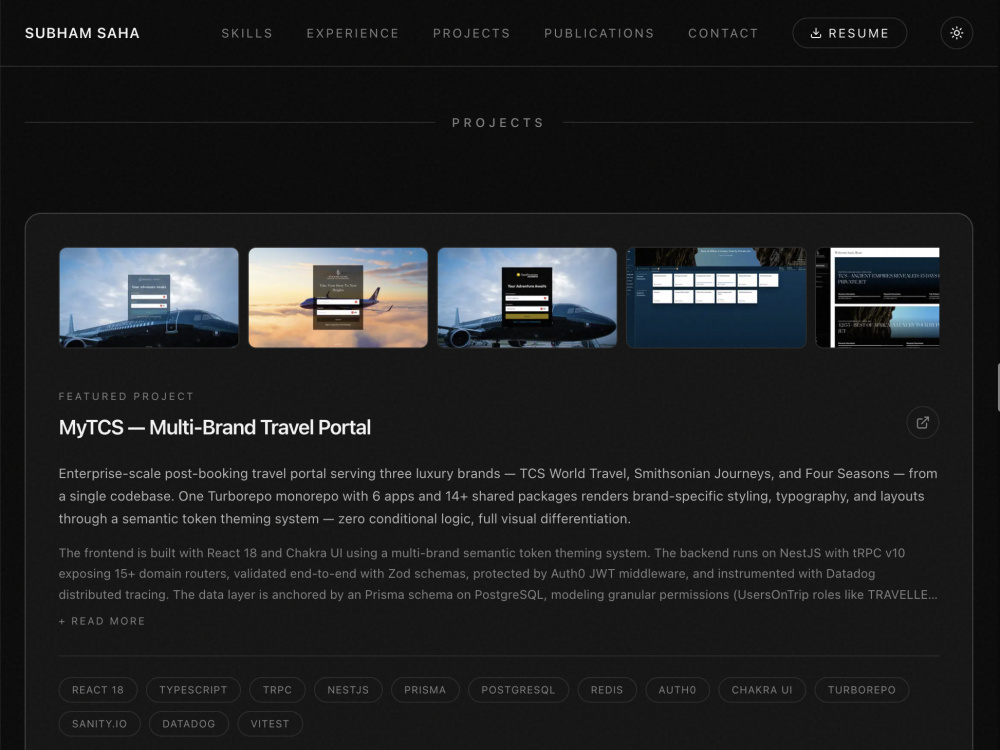This screenshot has width=1000, height=750.
Task: Toggle the light/dark theme sun icon
Action: pos(956,33)
